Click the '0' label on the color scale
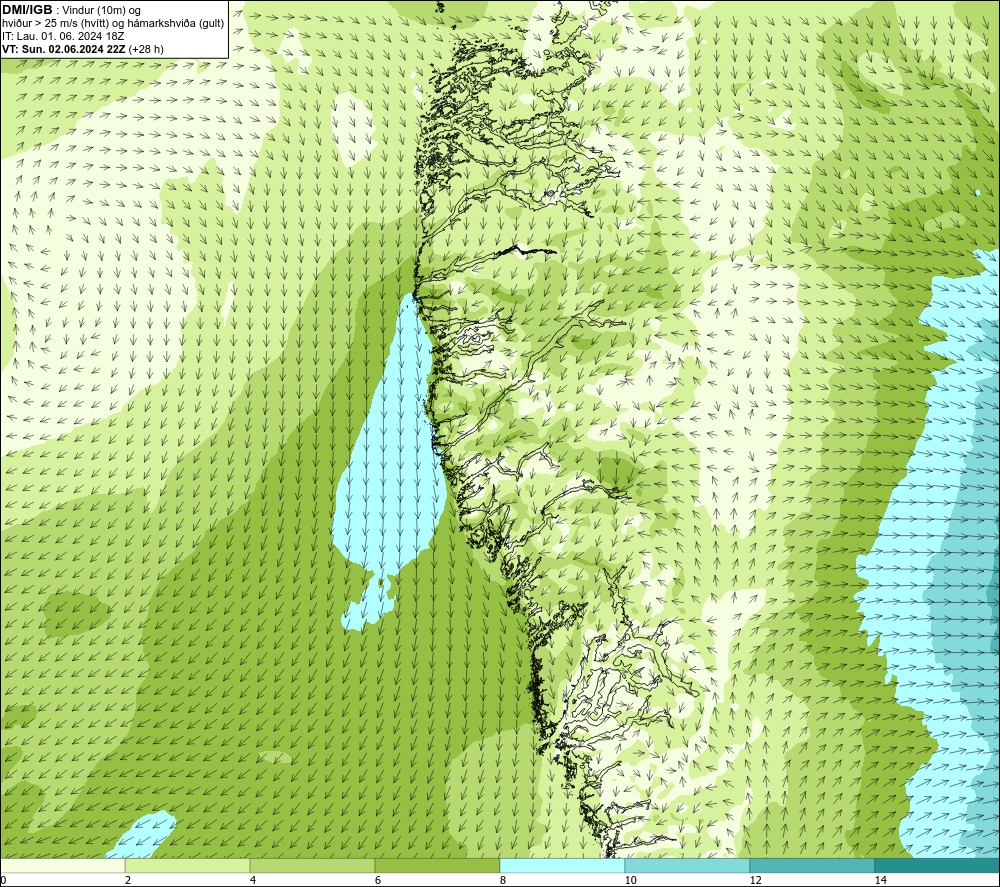1000x887 pixels. 3,880
